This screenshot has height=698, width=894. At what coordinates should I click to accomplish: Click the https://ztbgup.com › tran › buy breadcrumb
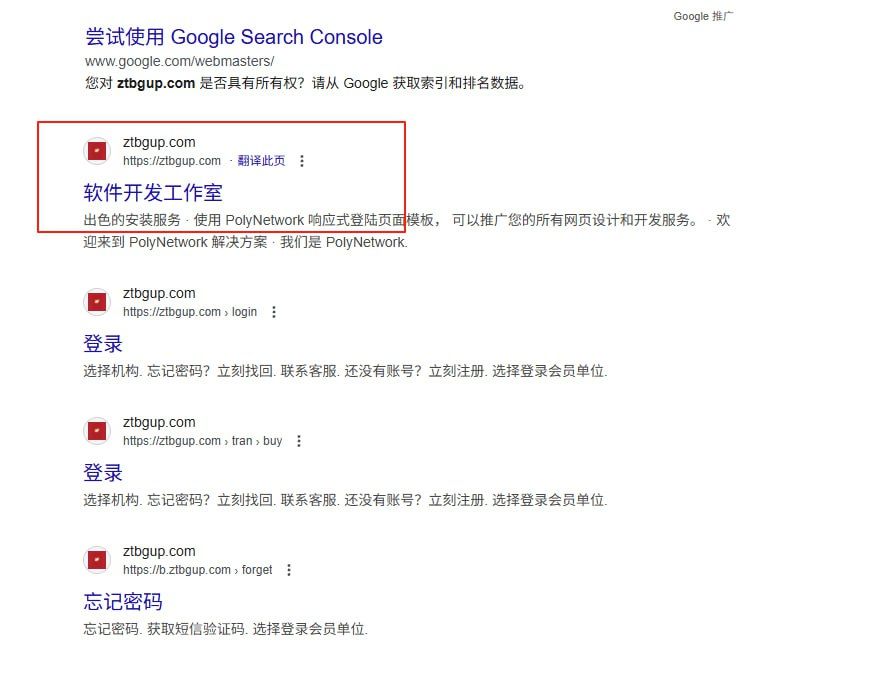point(202,441)
